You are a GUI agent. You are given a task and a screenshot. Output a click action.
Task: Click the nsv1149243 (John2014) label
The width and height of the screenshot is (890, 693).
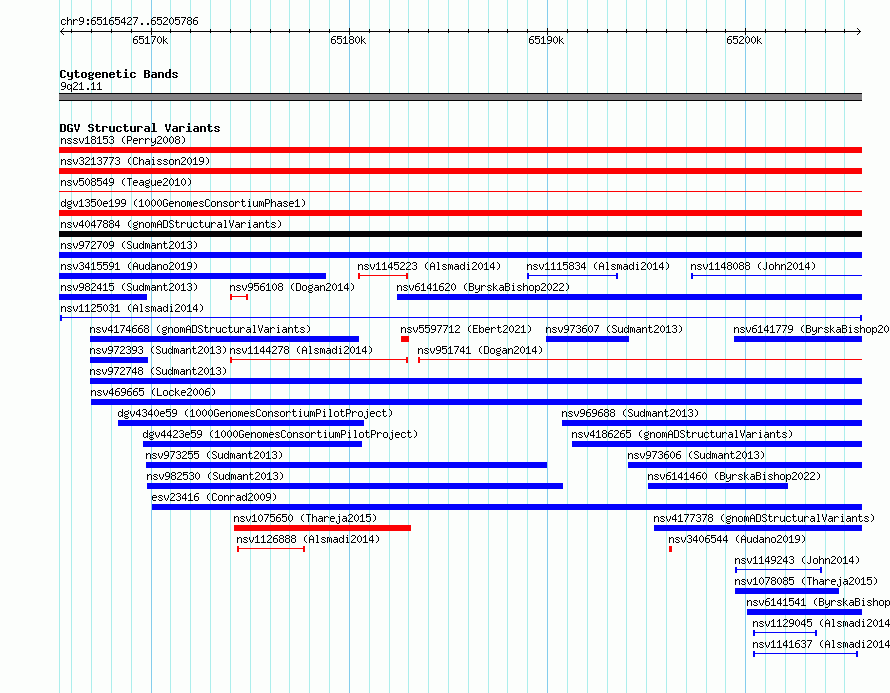point(797,560)
